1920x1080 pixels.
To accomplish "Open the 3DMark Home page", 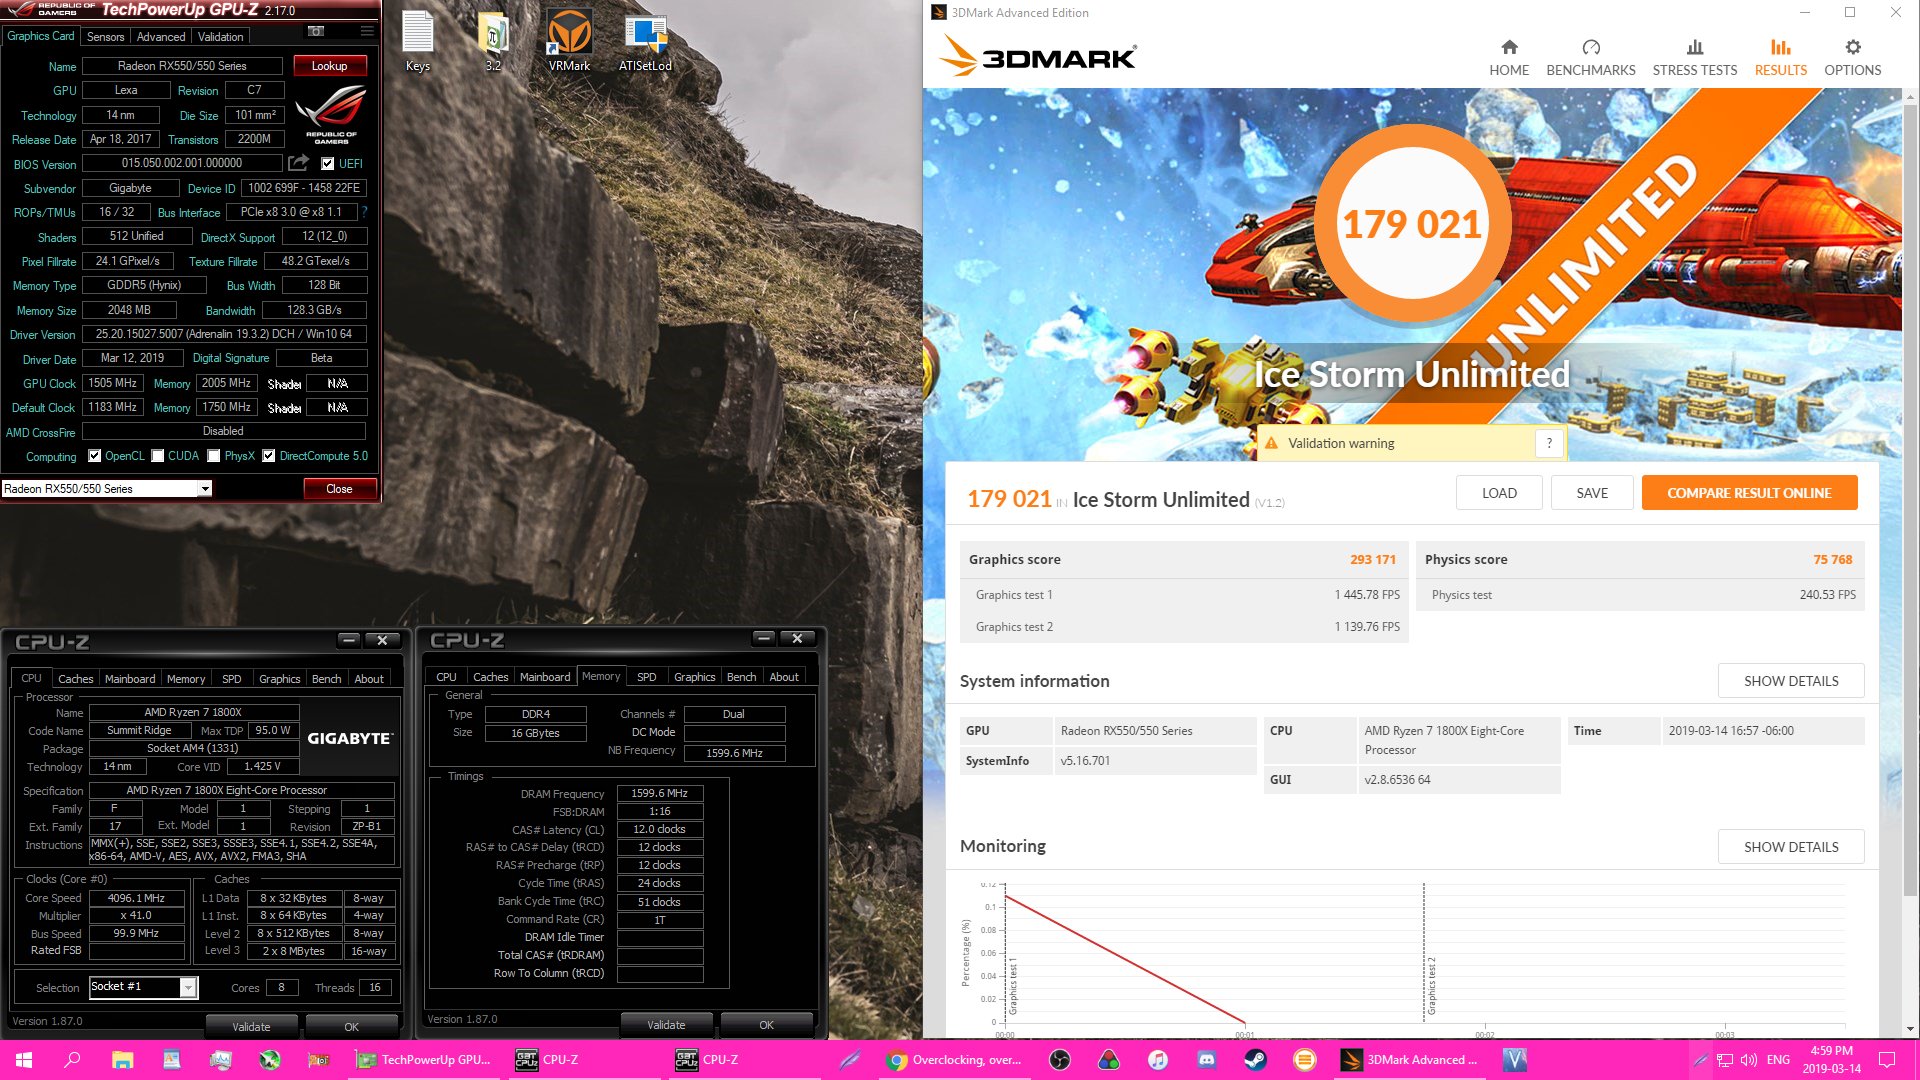I will [1509, 57].
